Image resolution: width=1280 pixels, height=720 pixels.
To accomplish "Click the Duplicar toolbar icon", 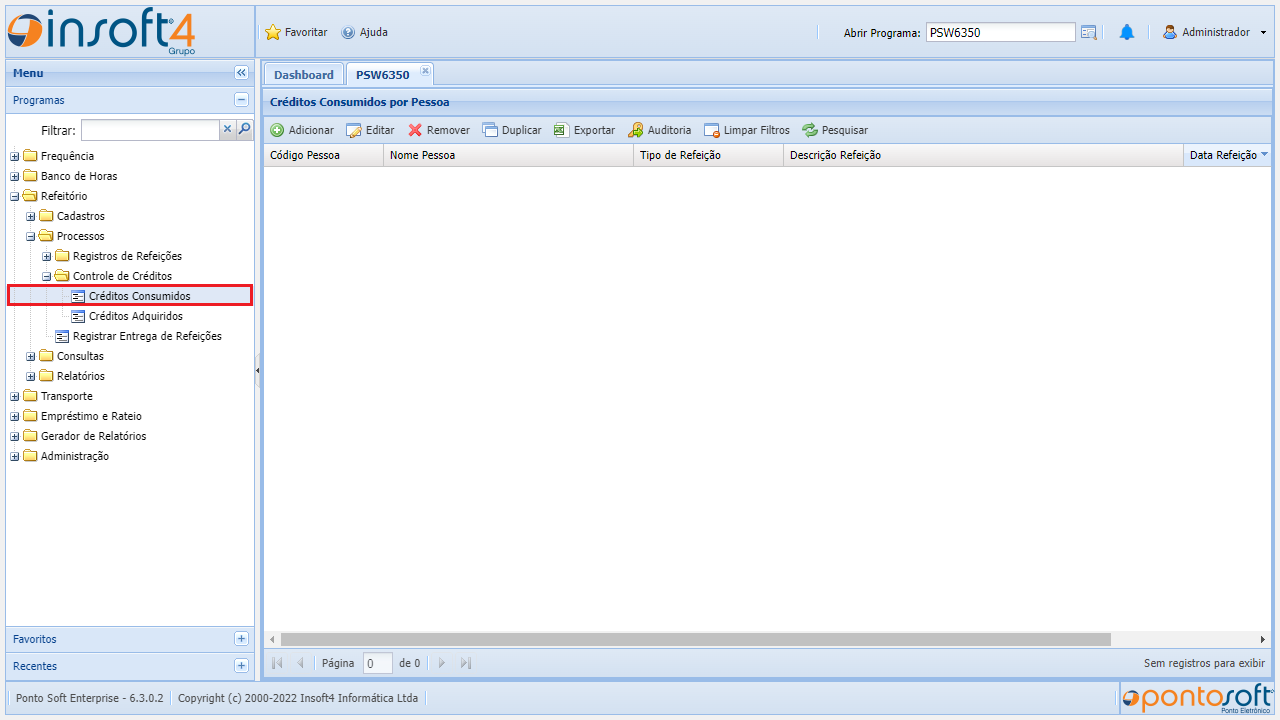I will tap(490, 130).
